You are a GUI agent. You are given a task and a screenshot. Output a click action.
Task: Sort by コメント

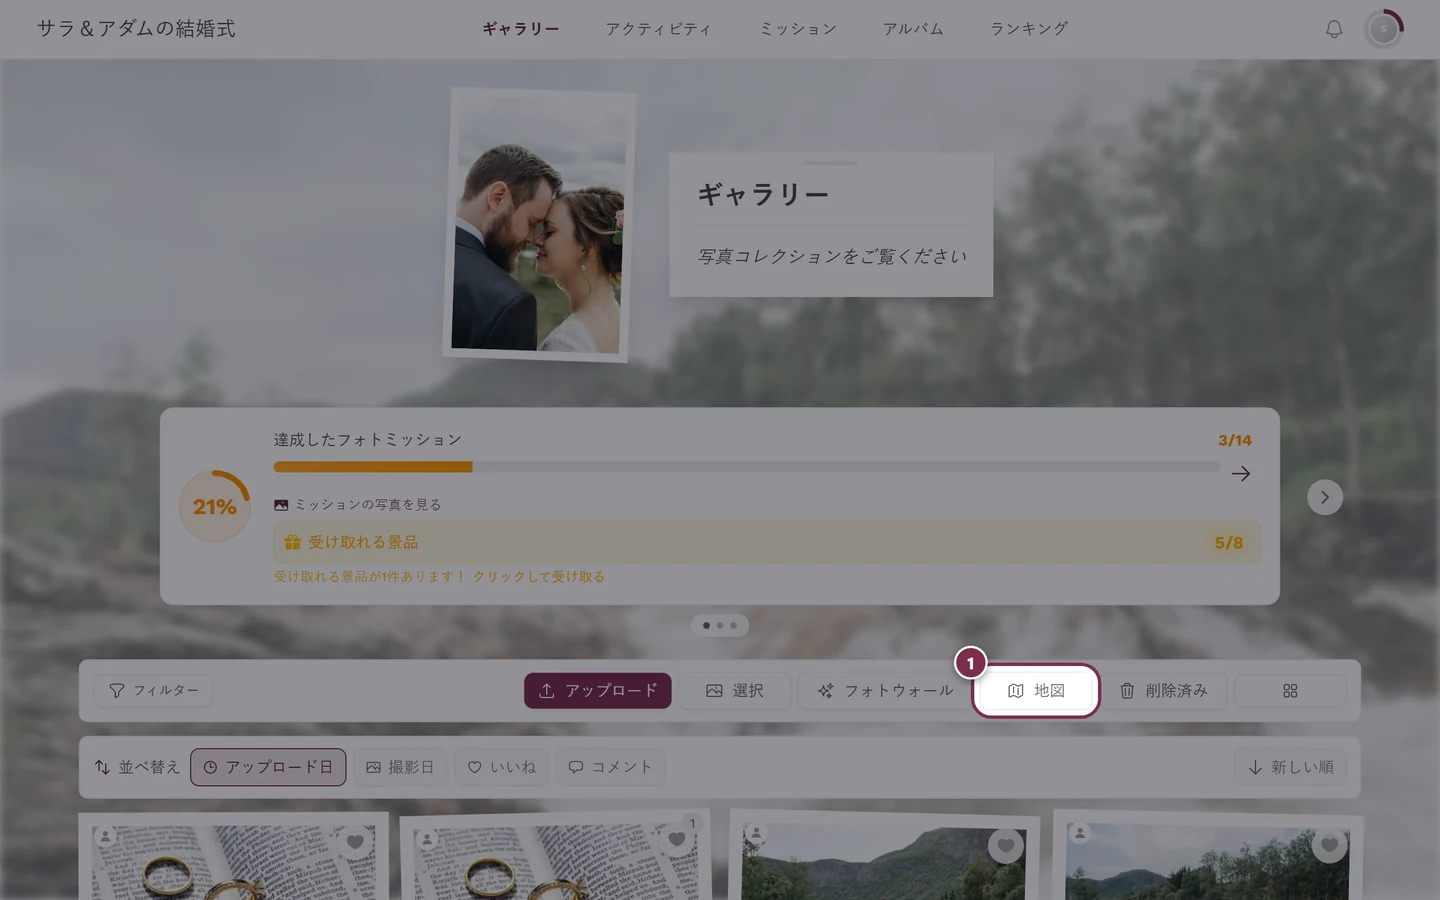[x=610, y=767]
